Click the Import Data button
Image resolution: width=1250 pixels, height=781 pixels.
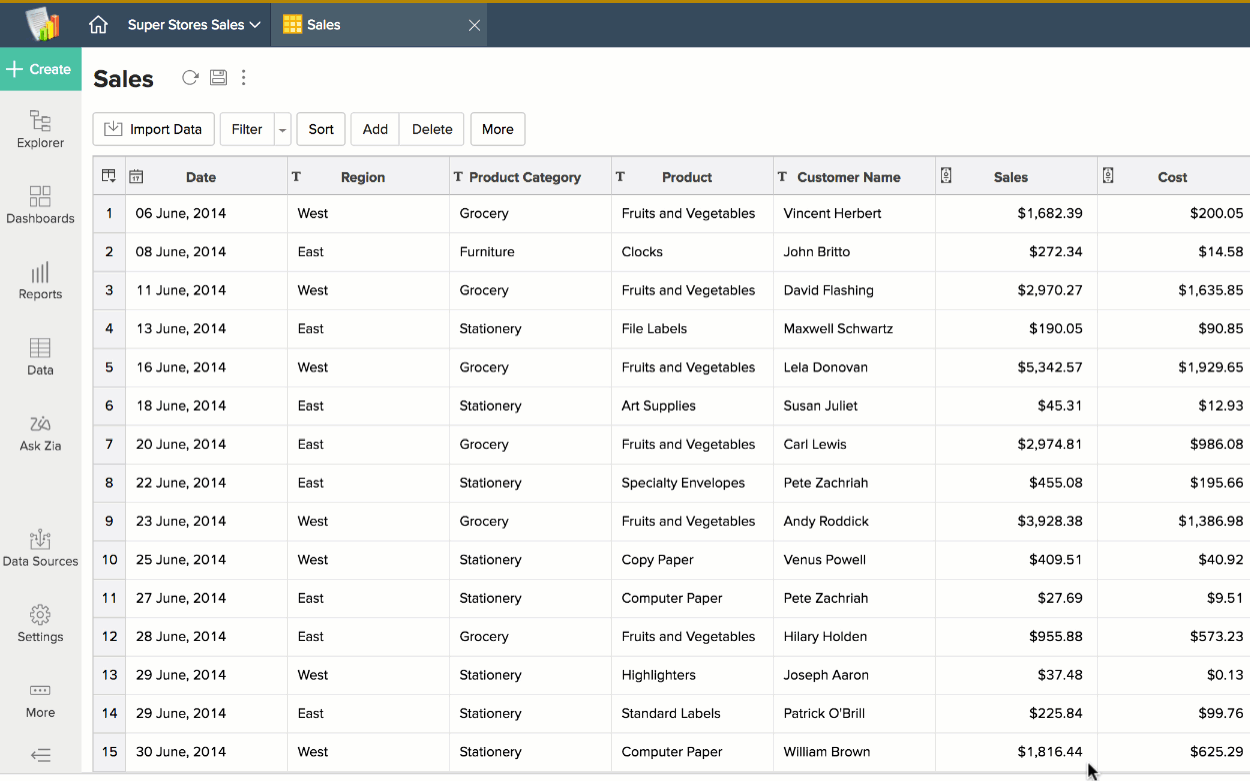click(x=153, y=129)
